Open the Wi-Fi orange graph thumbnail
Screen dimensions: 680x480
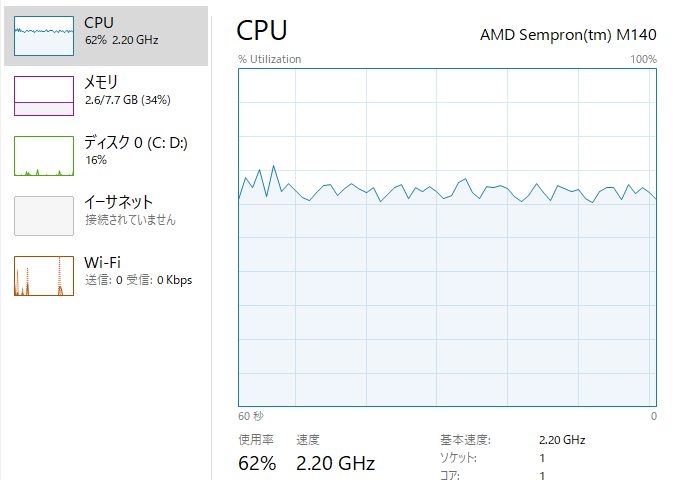click(44, 276)
